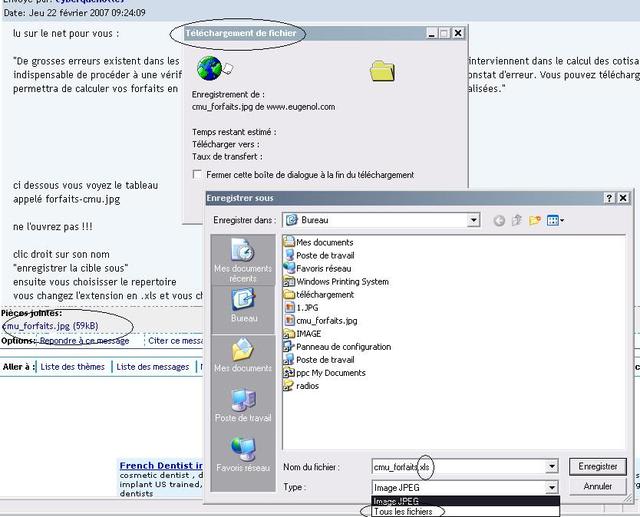Create a new folder icon
Image resolution: width=640 pixels, height=517 pixels.
tap(535, 220)
